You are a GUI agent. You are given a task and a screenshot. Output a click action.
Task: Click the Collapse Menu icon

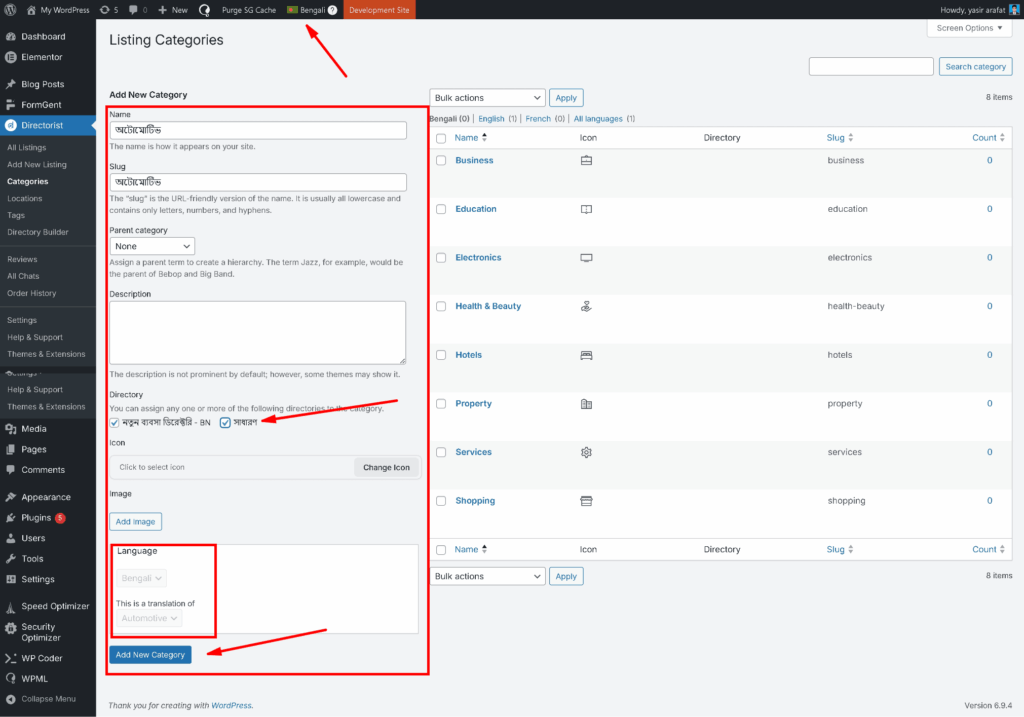coord(10,699)
